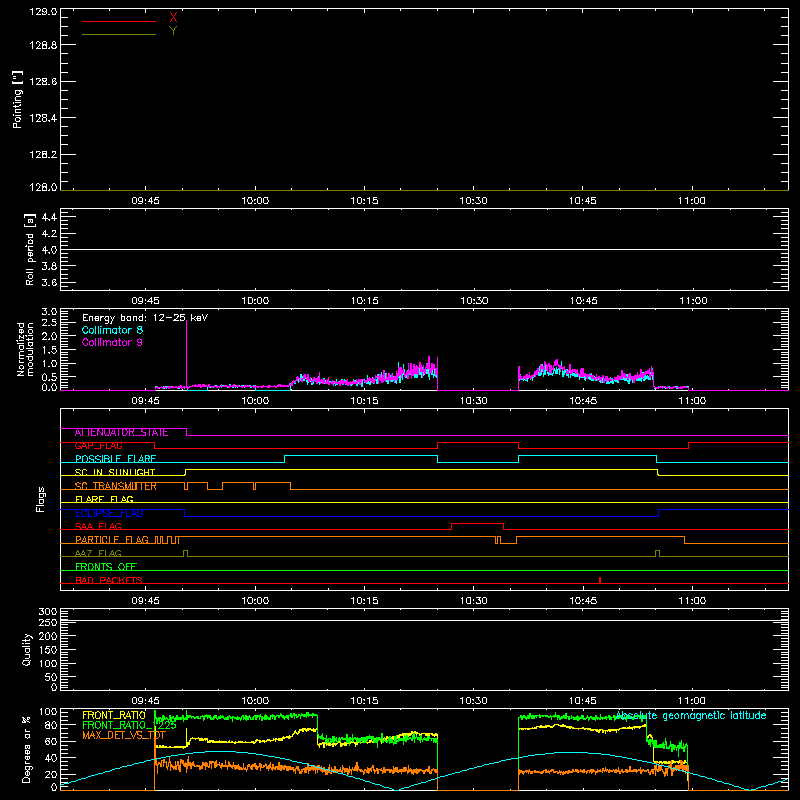
Task: Click the tall magenta spike in modulation plot
Action: pyautogui.click(x=186, y=354)
